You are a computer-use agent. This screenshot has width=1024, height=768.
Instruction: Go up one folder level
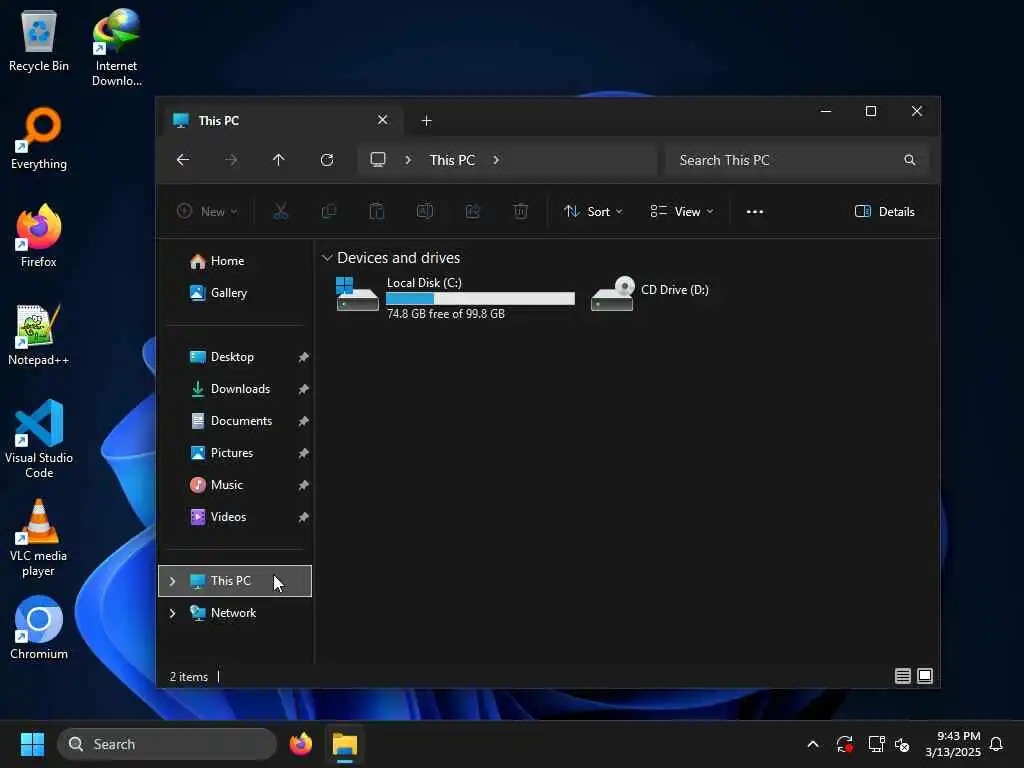[x=279, y=160]
